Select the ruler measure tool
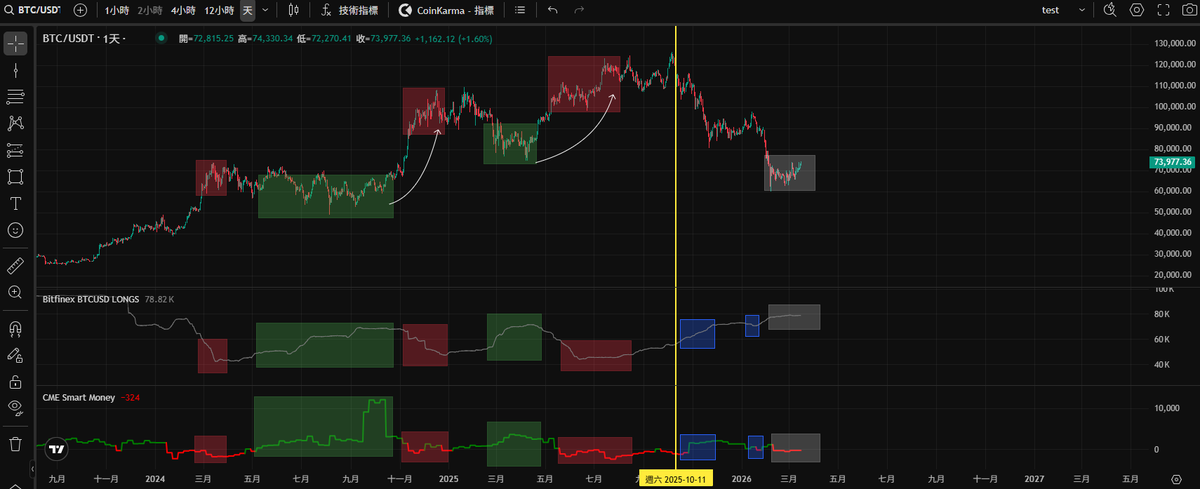This screenshot has width=1200, height=489. pos(16,265)
